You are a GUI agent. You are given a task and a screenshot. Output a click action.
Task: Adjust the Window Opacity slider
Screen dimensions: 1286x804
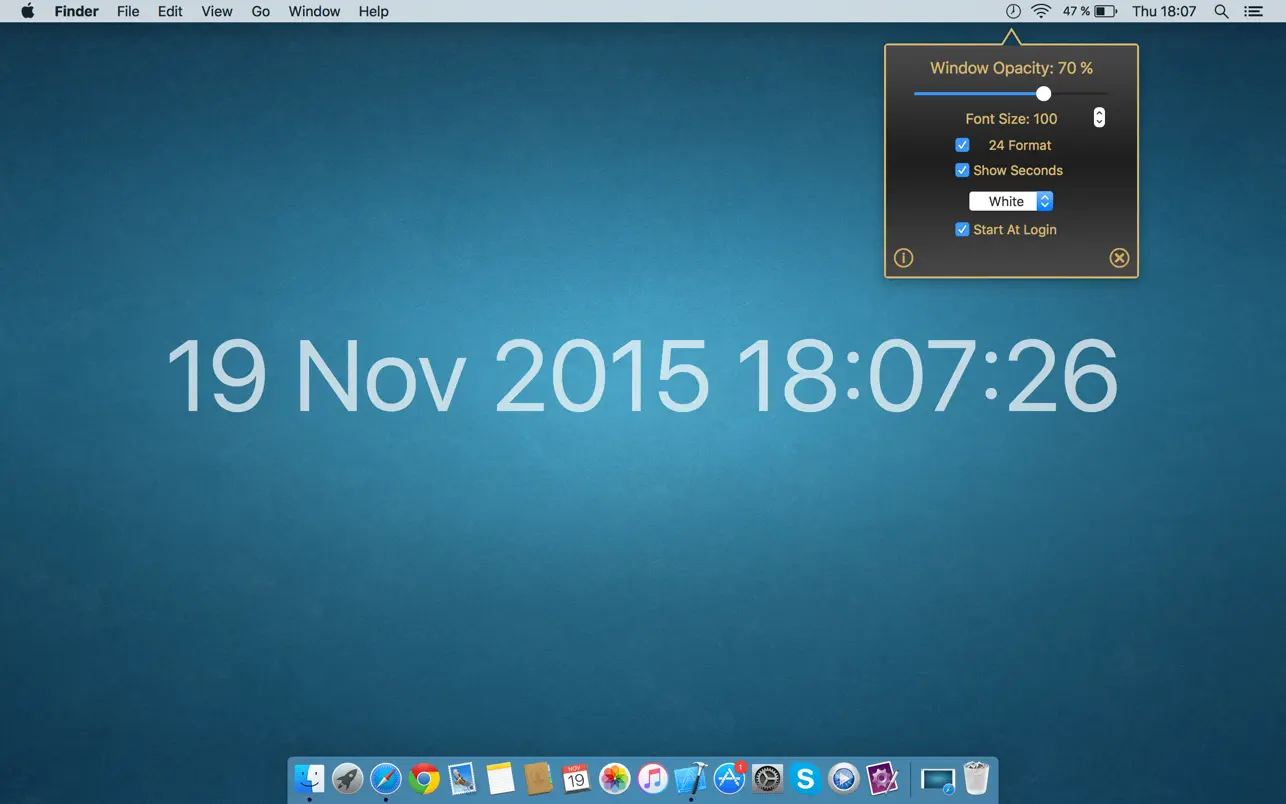1043,93
